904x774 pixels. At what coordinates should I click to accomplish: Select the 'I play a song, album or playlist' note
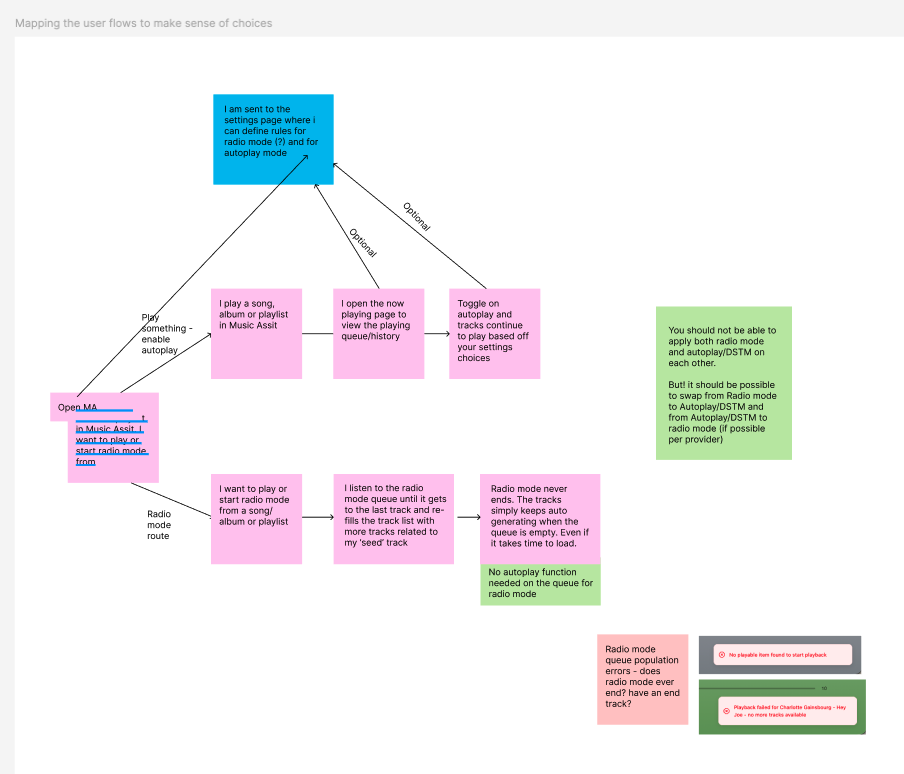pyautogui.click(x=256, y=334)
